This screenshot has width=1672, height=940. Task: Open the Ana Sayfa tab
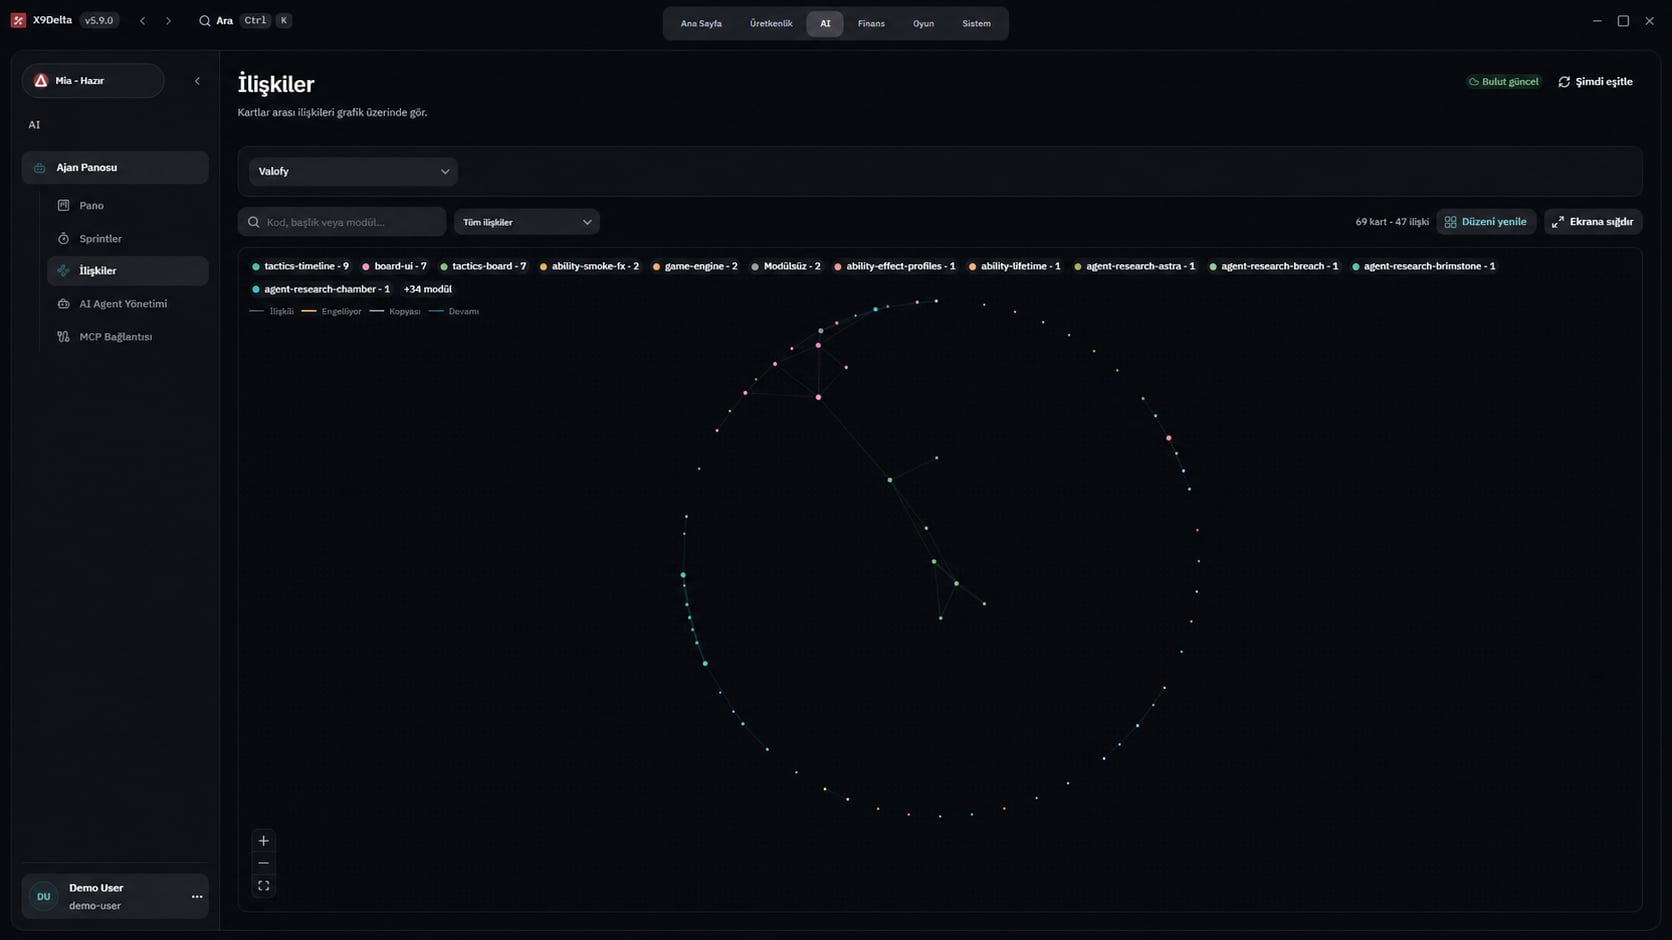pyautogui.click(x=701, y=23)
